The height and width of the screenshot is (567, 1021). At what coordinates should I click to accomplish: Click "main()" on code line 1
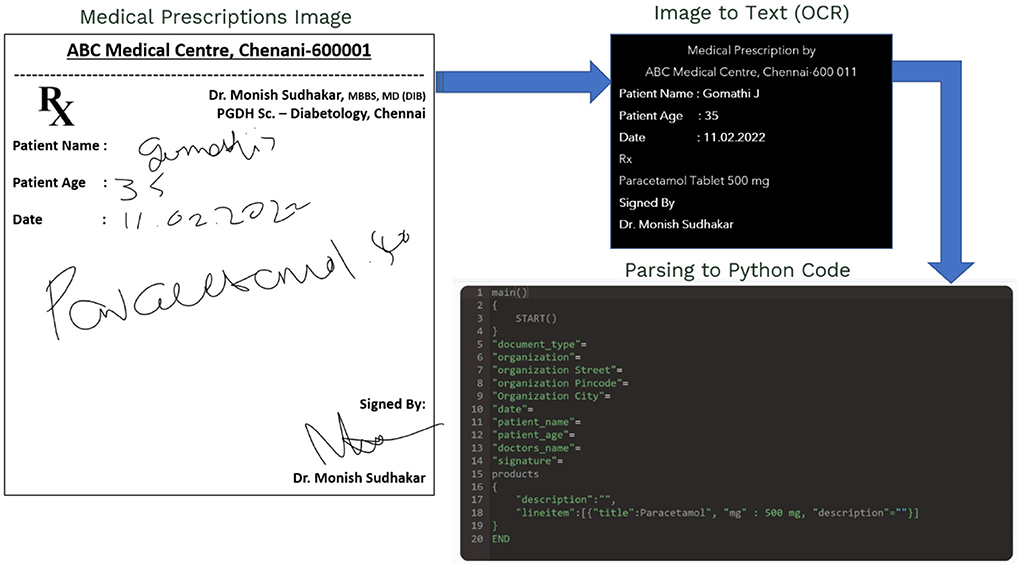pyautogui.click(x=509, y=293)
